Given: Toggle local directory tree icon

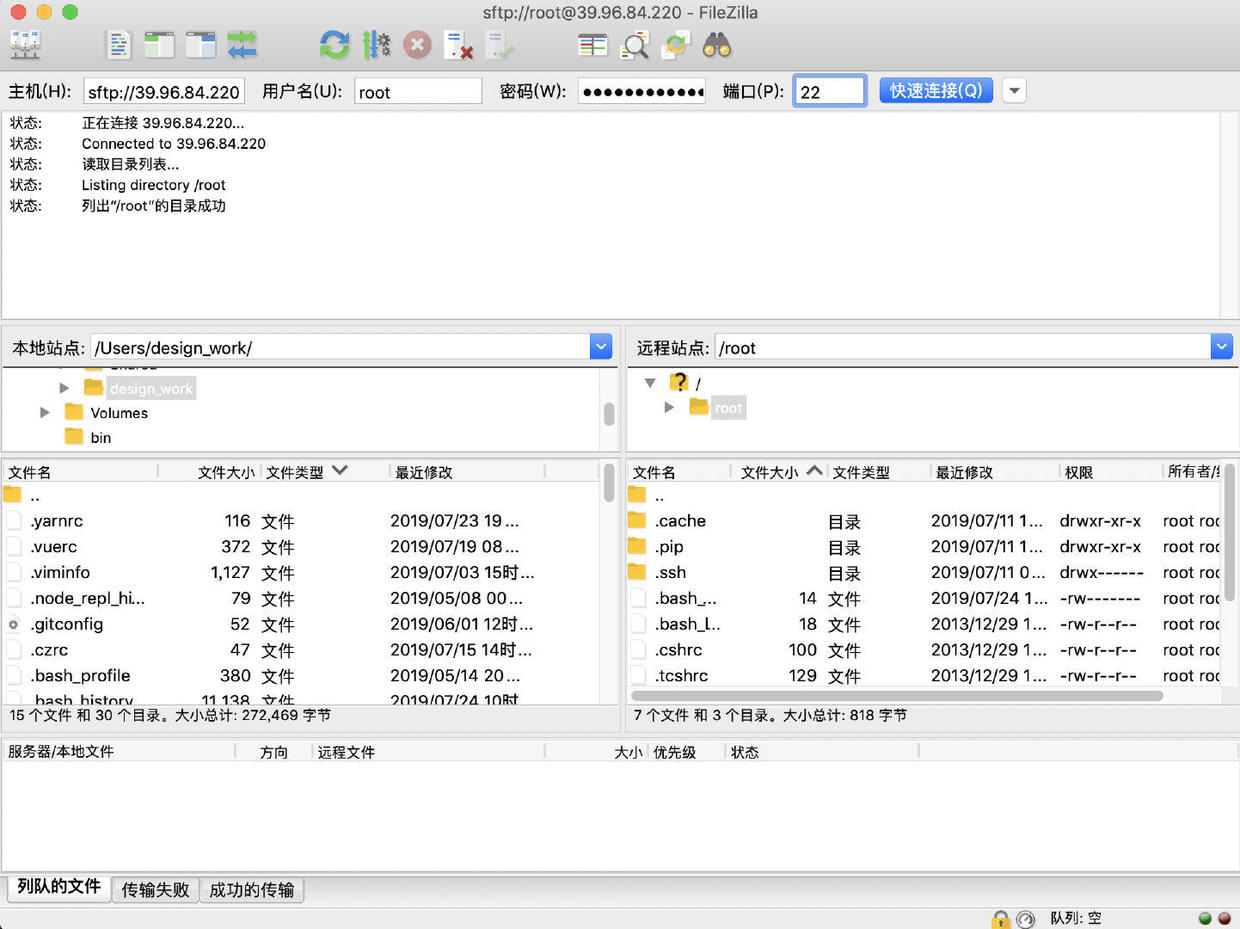Looking at the screenshot, I should [x=160, y=44].
